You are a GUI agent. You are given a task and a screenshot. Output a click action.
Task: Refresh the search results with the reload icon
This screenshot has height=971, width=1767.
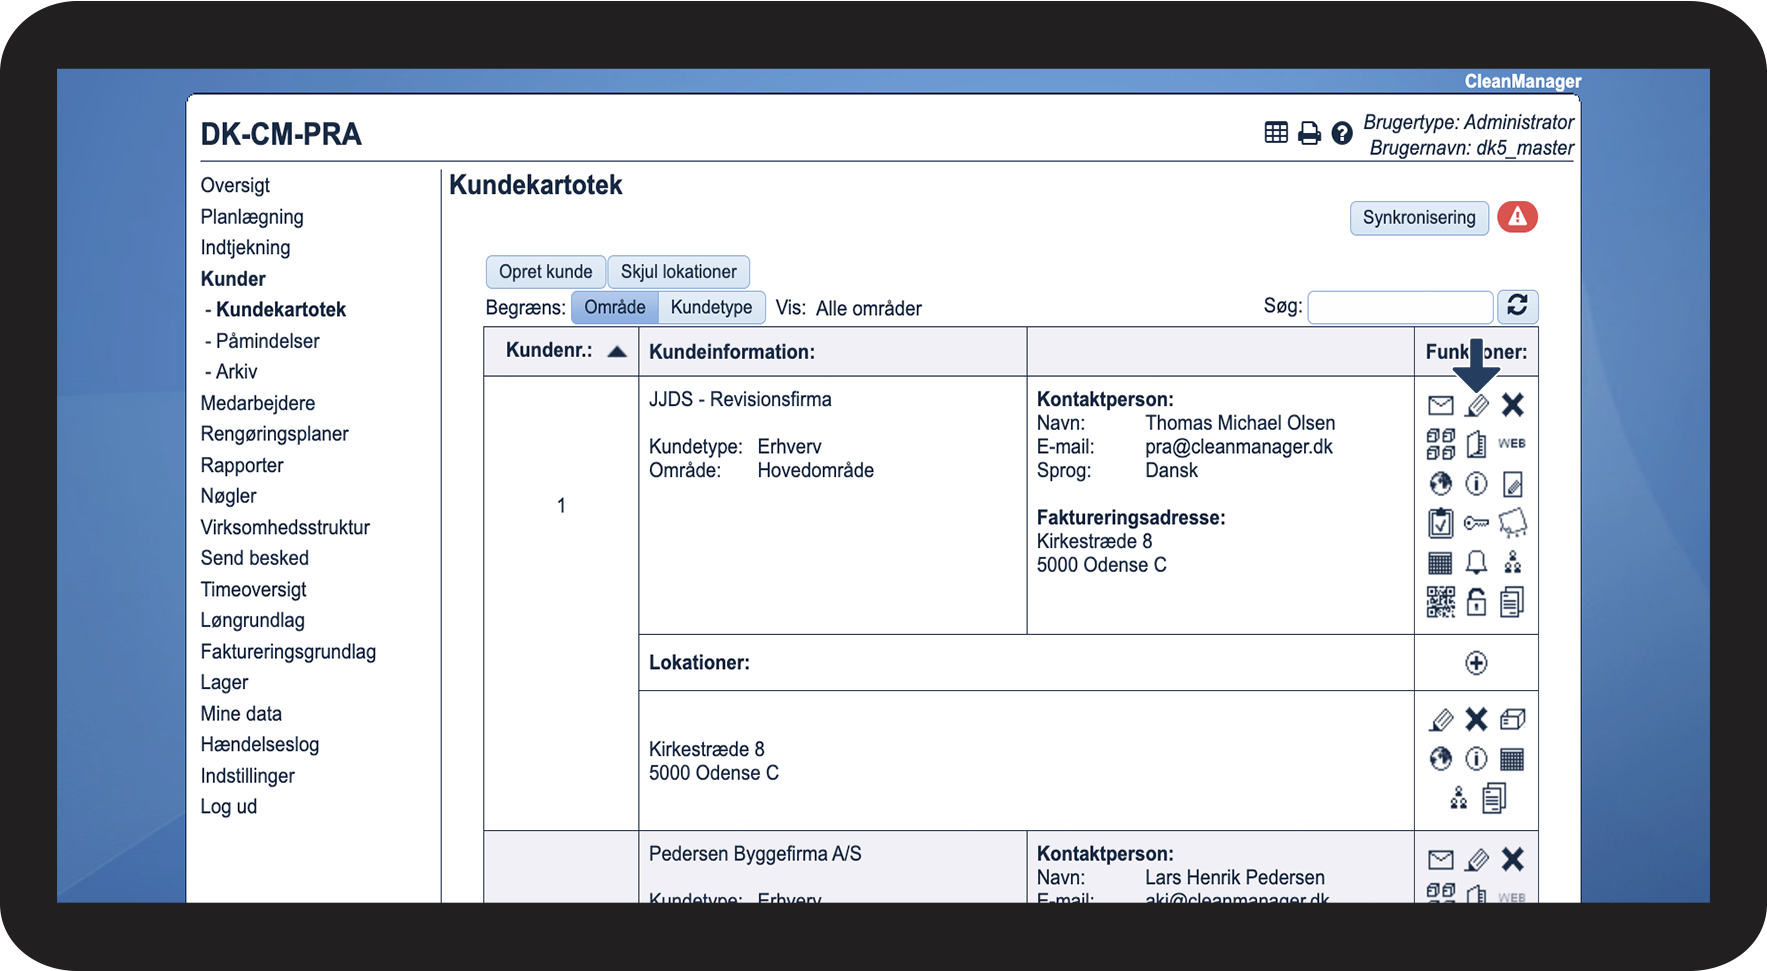click(x=1517, y=306)
